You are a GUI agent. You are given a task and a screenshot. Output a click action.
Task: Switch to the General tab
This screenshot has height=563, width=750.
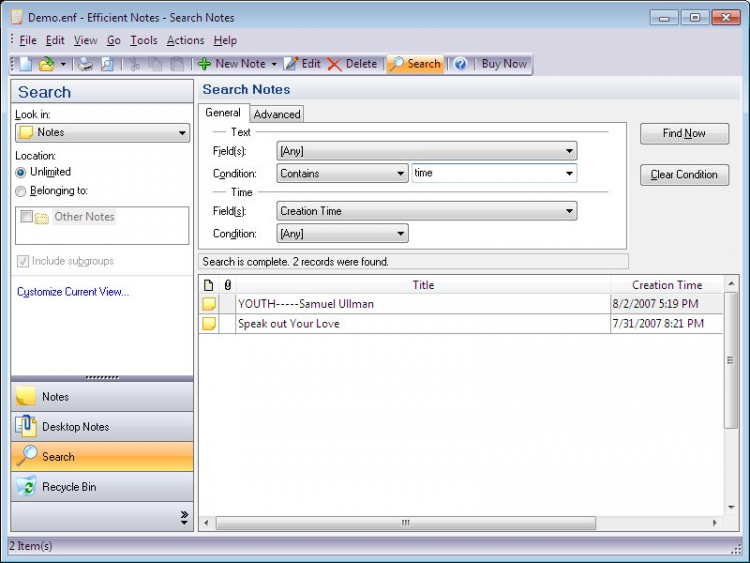click(x=223, y=113)
